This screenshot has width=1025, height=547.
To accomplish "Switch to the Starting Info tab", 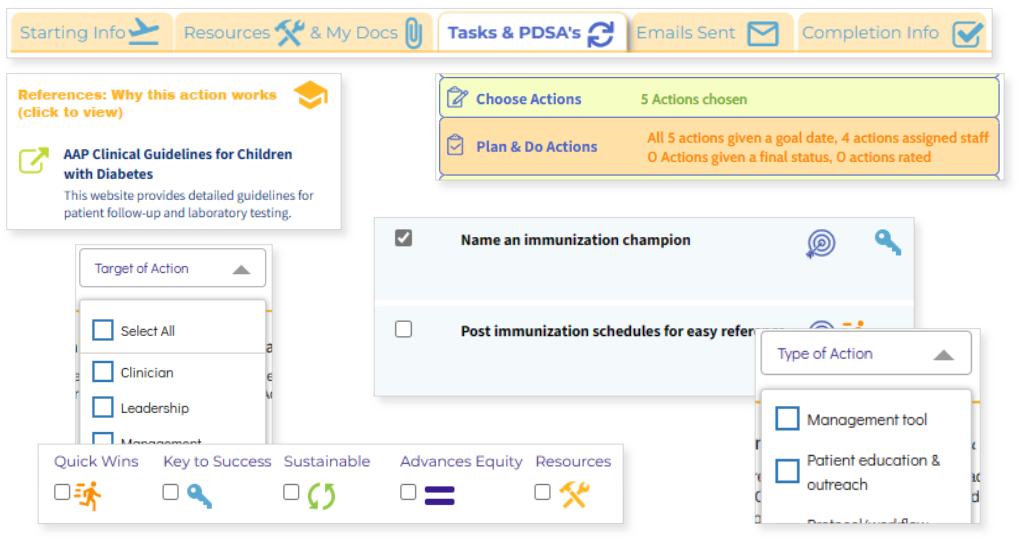I will click(x=91, y=32).
